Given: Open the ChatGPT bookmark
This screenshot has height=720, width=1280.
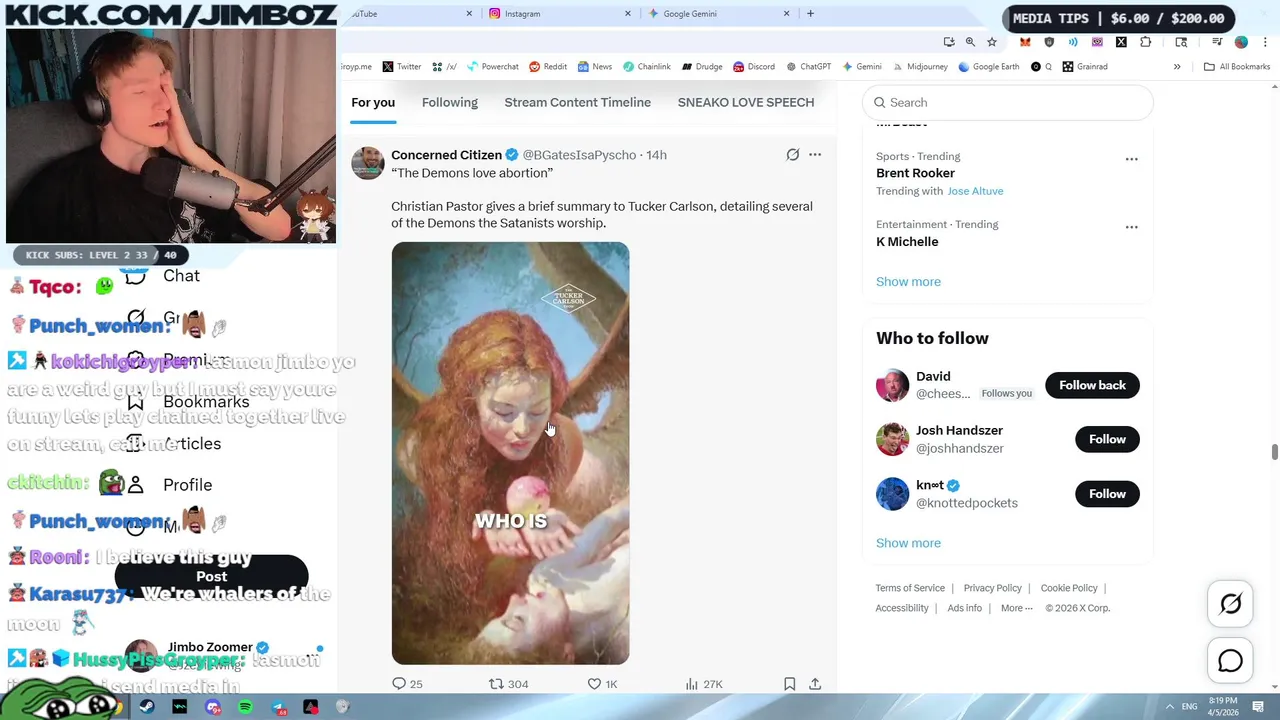Looking at the screenshot, I should point(808,67).
